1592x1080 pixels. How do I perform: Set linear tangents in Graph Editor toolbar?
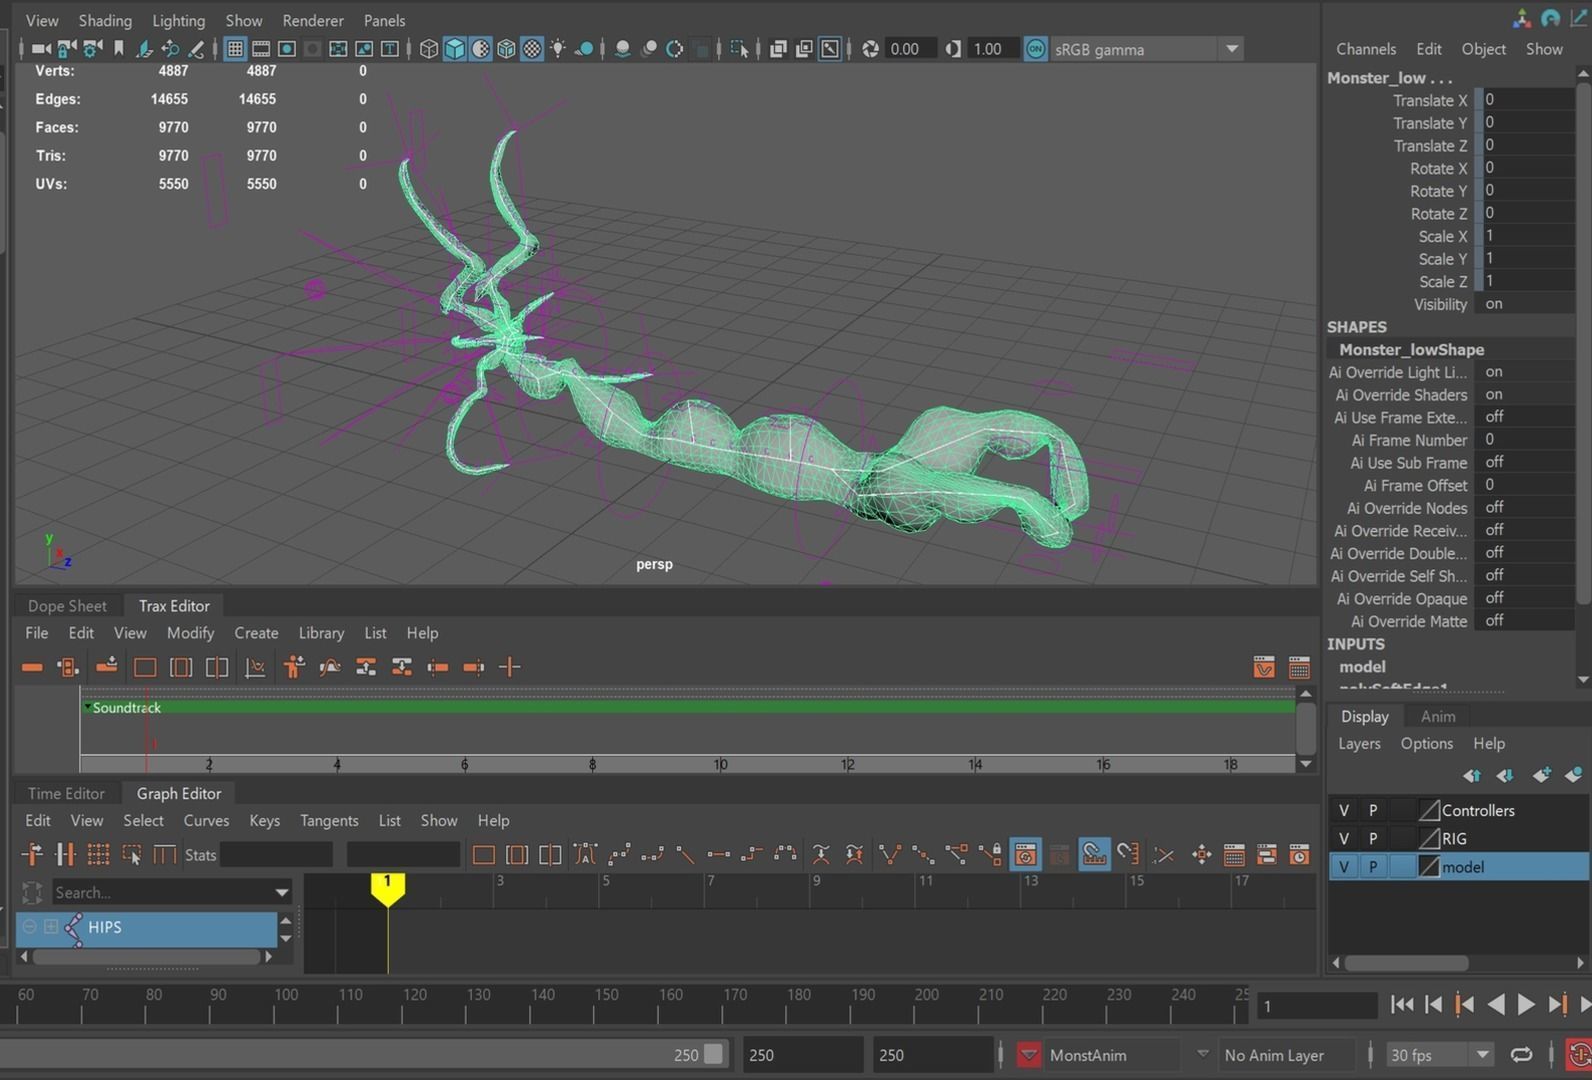pos(685,854)
